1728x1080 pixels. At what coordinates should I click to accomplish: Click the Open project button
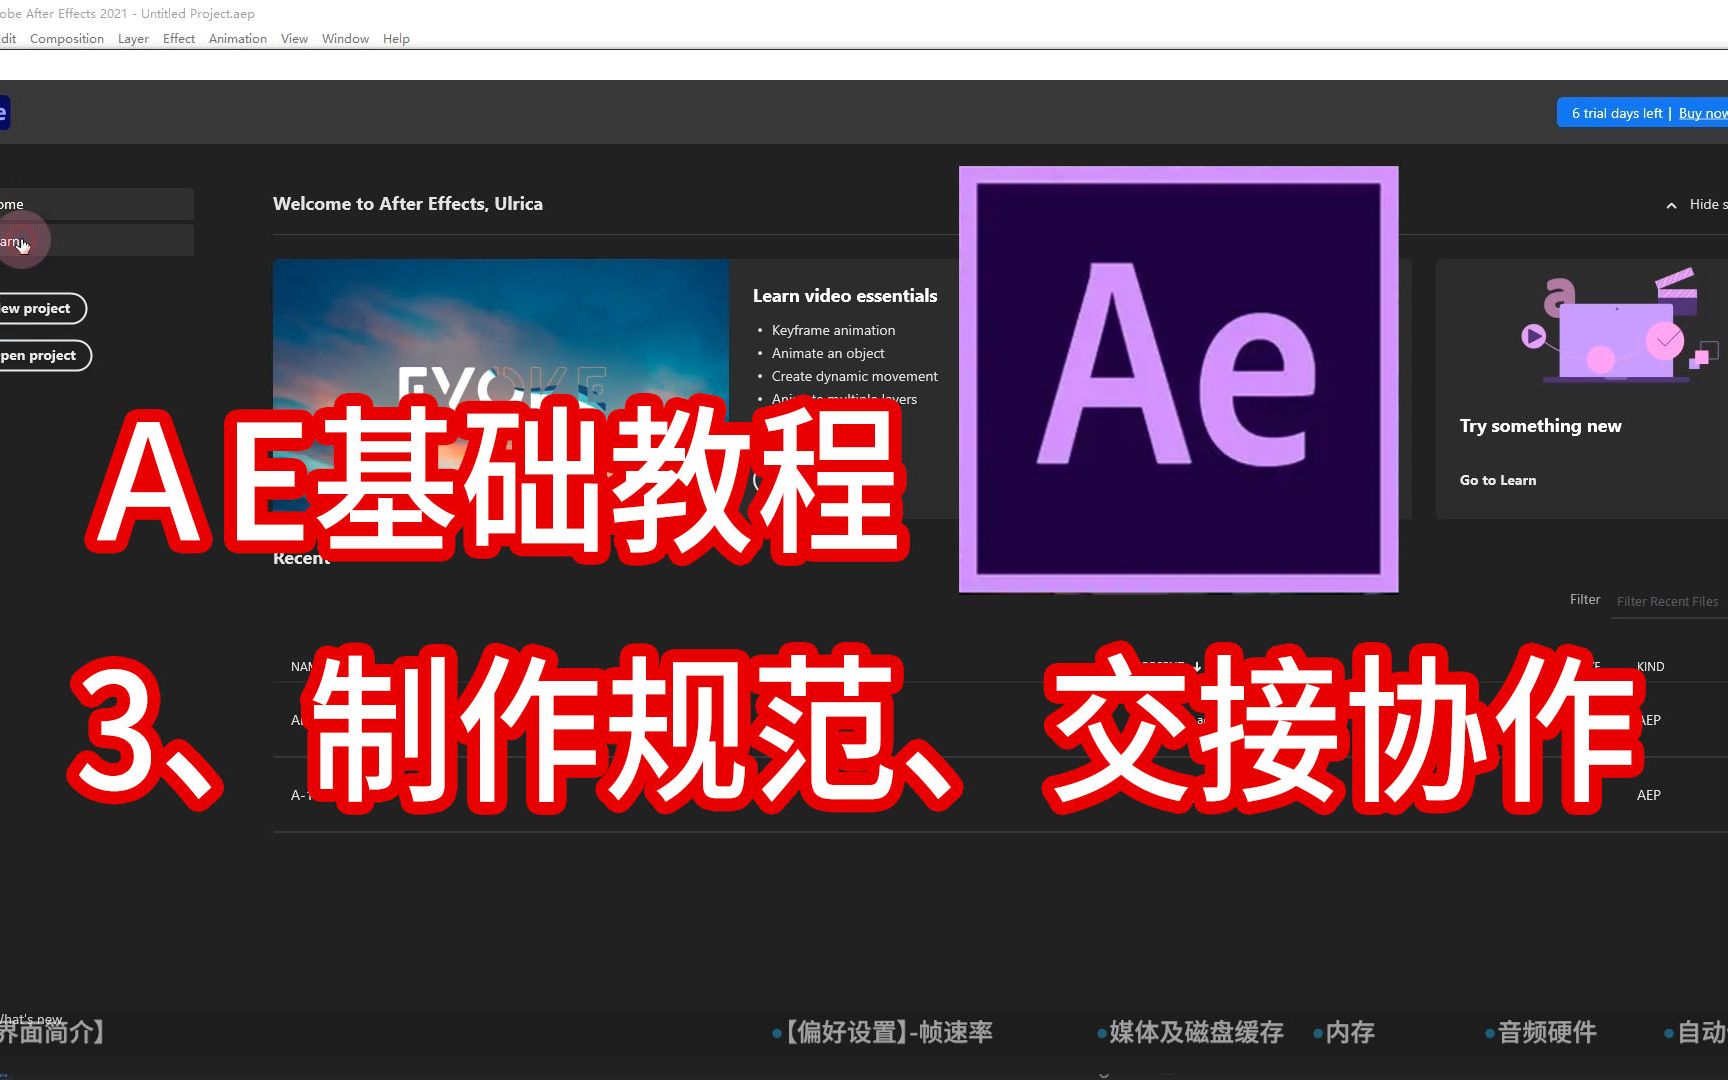(44, 355)
